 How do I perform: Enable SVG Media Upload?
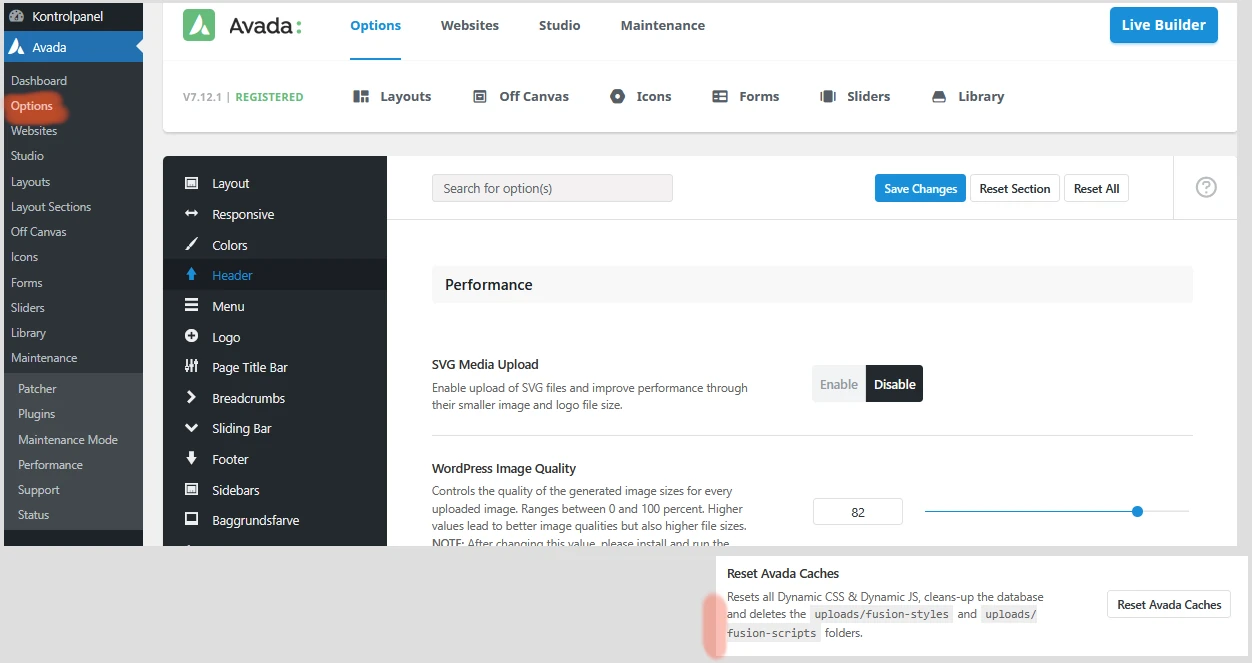point(839,384)
